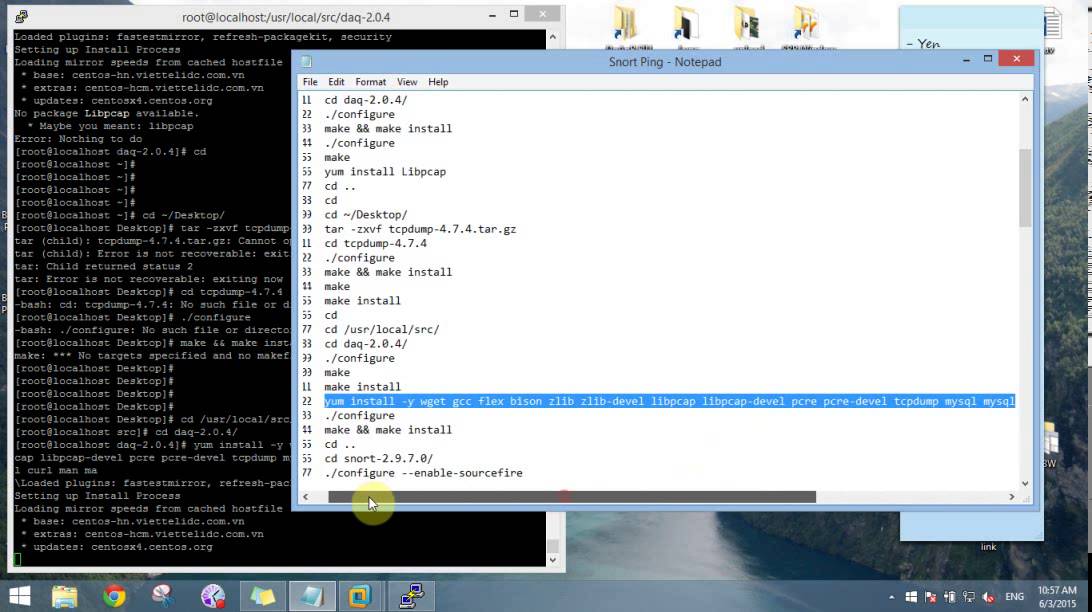Maximize the PuTTY terminal window

(x=514, y=15)
